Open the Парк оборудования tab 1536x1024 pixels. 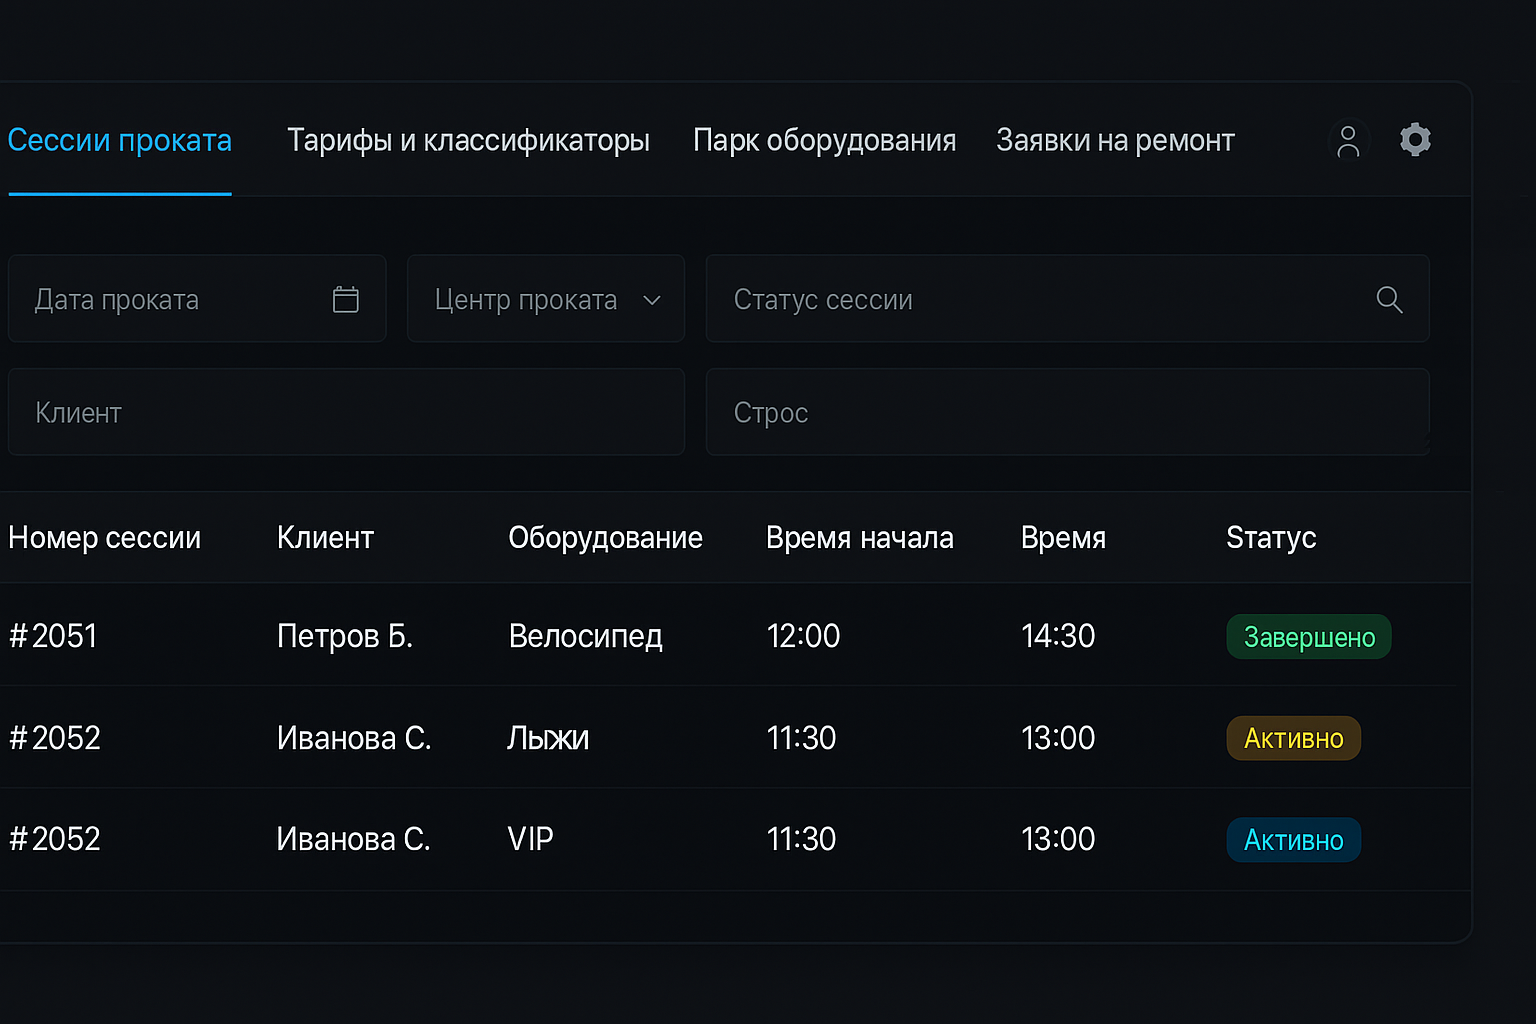(x=824, y=141)
